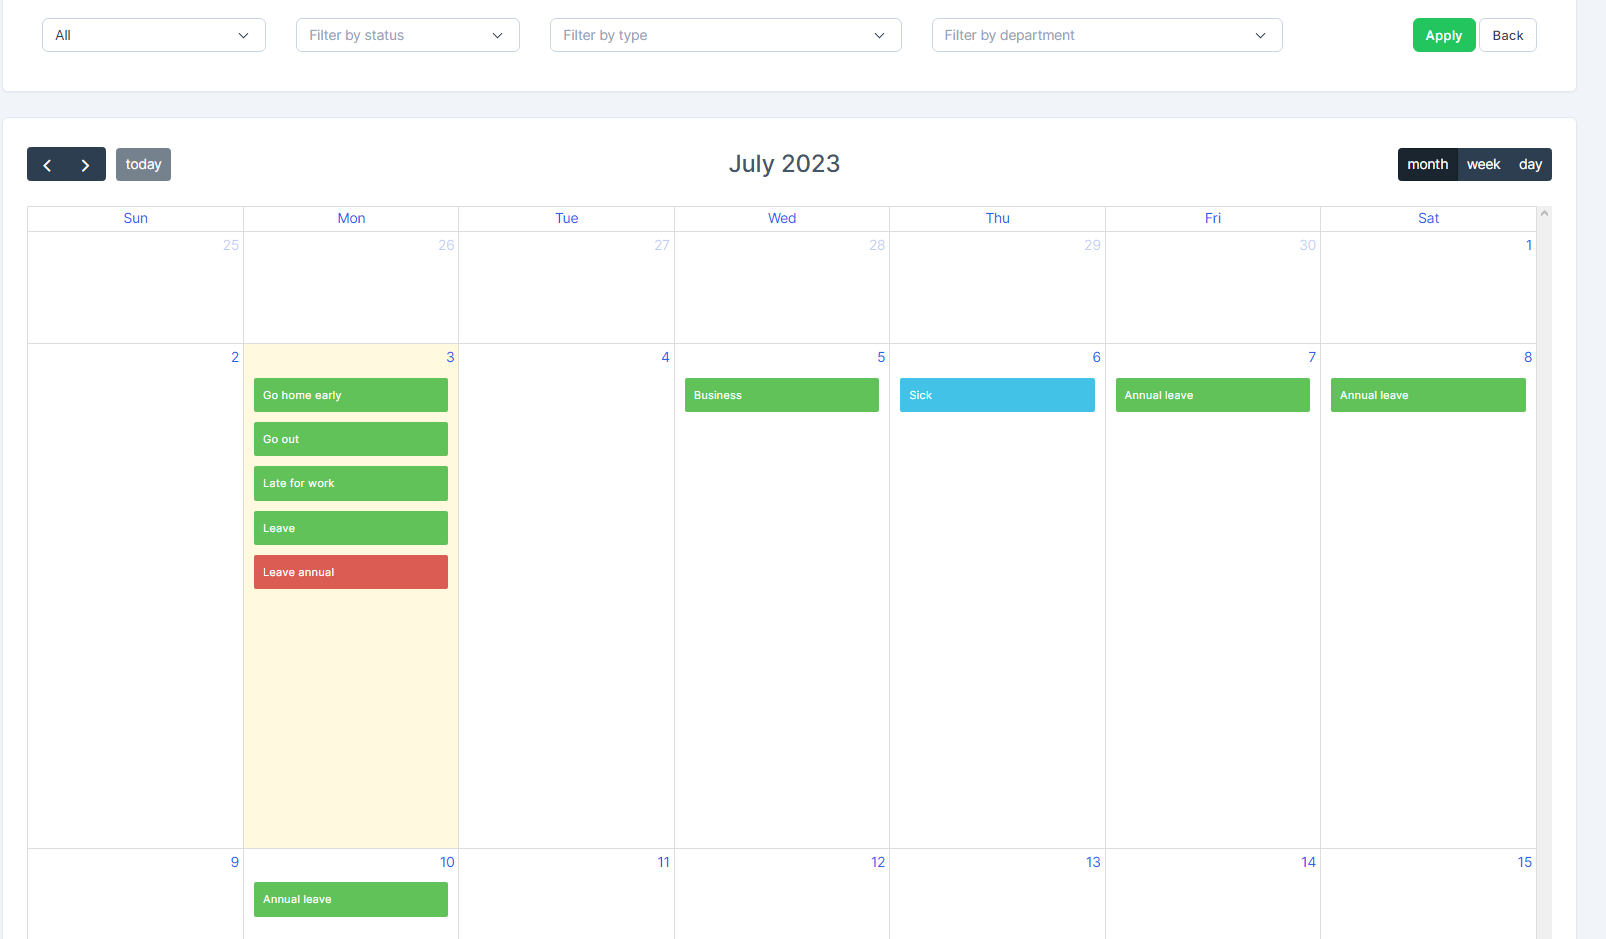Jump to today on the calendar
Screen dimensions: 1606x939
point(143,165)
